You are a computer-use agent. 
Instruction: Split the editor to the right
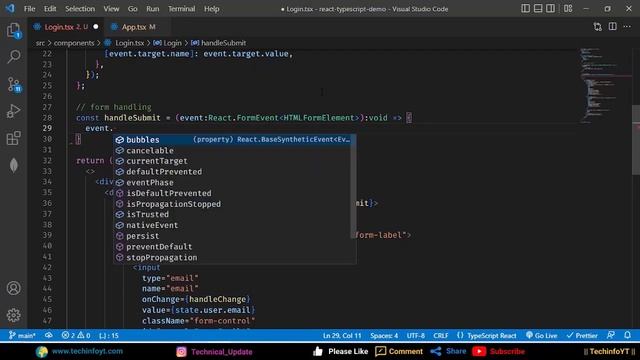click(613, 27)
